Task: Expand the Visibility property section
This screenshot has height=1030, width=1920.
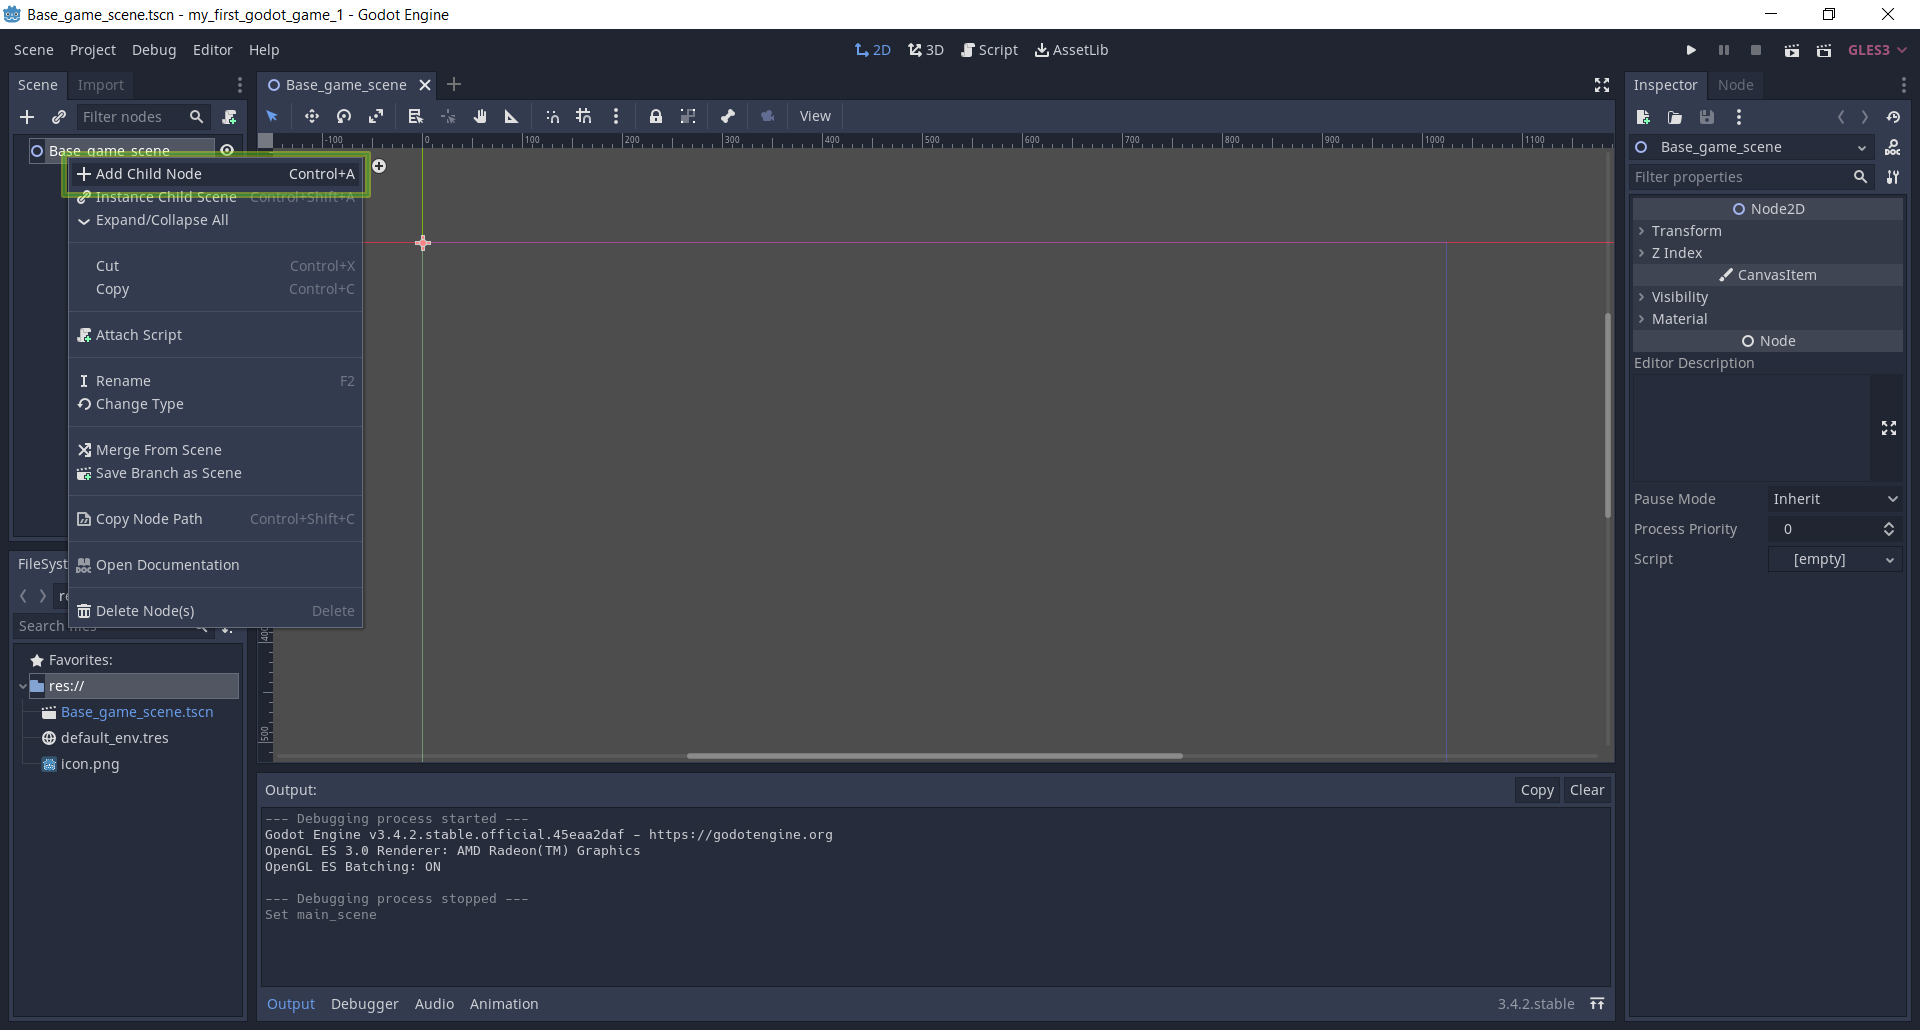Action: pos(1767,297)
